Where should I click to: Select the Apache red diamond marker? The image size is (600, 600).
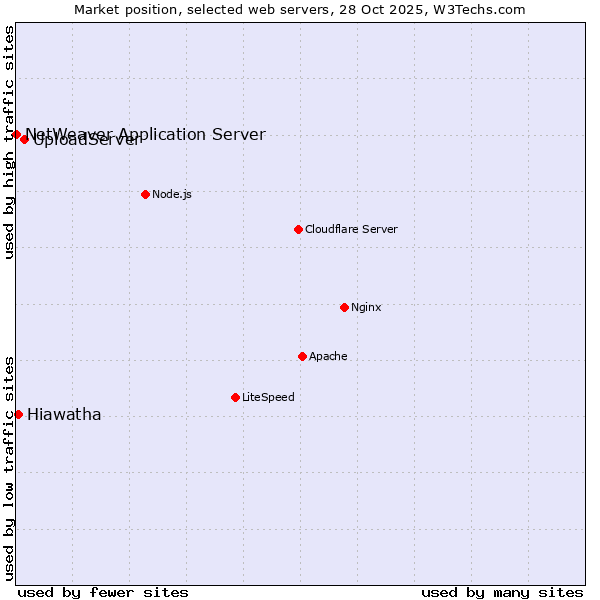click(302, 356)
